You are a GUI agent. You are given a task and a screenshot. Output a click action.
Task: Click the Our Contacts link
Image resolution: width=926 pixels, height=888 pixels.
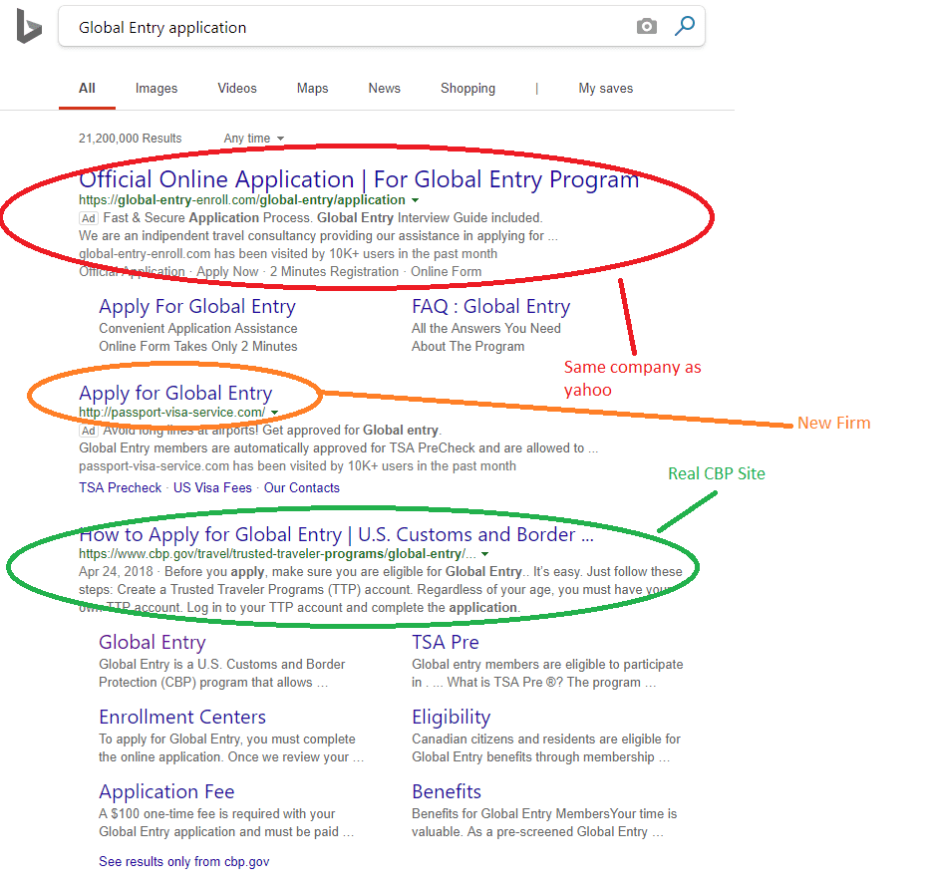tap(301, 488)
